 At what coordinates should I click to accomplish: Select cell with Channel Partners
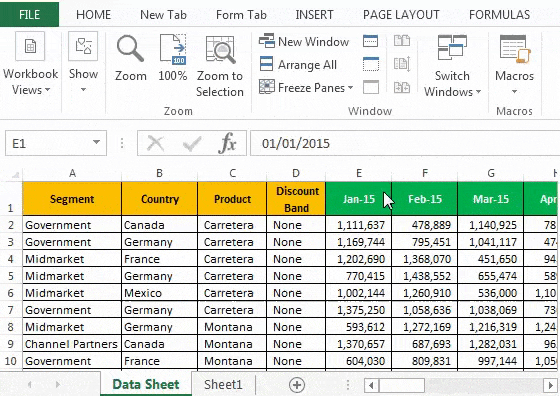pos(72,344)
